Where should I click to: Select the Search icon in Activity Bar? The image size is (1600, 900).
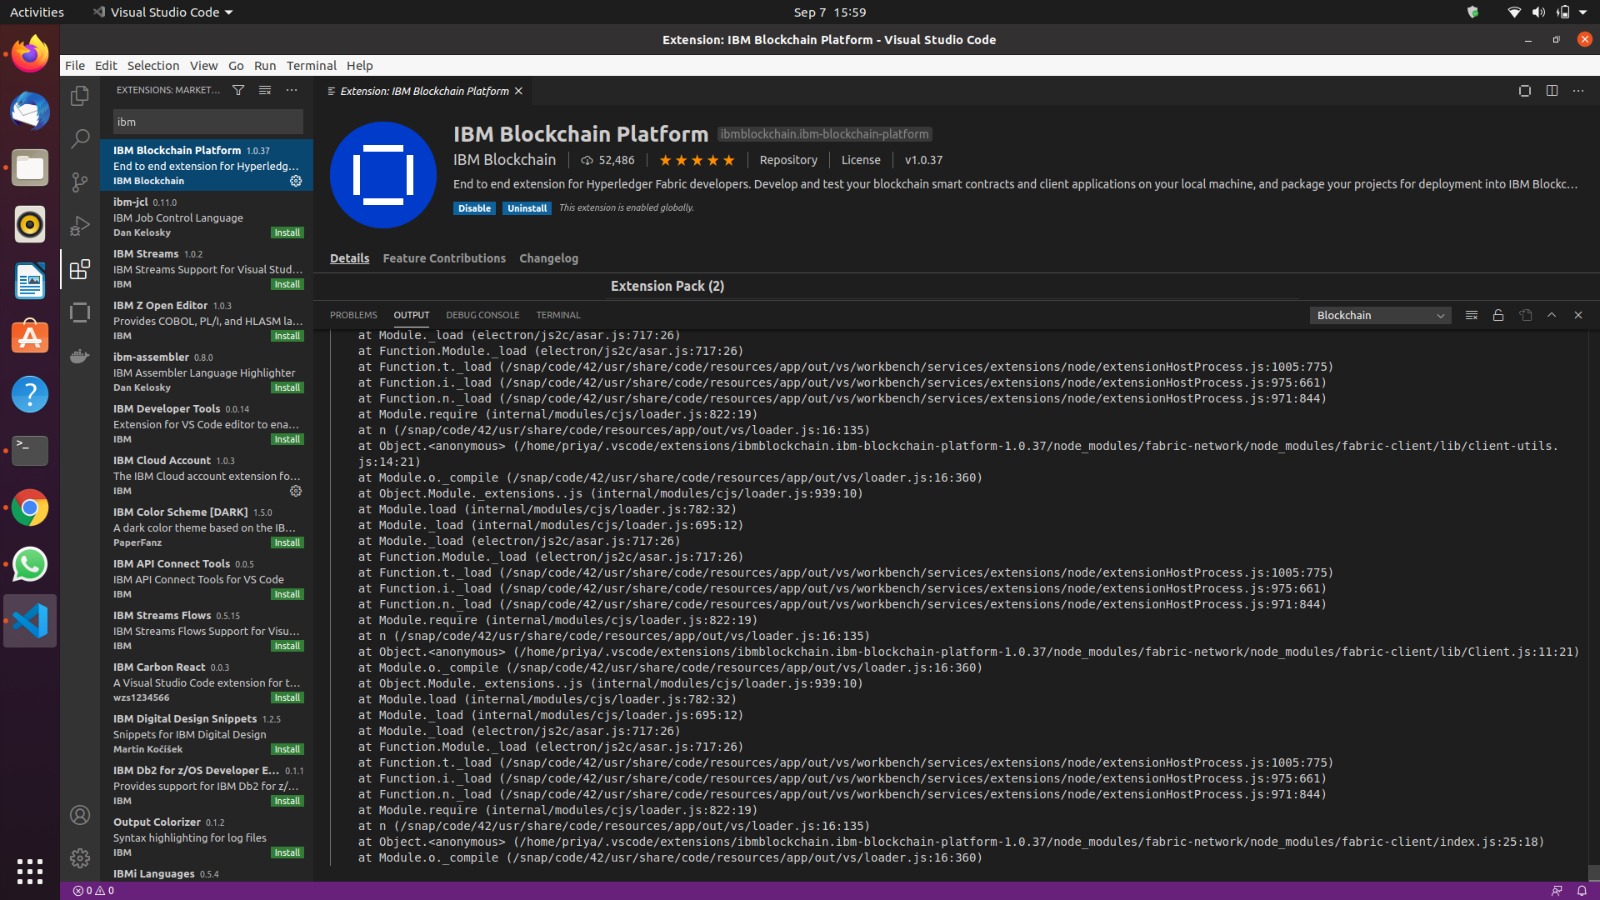(x=80, y=139)
